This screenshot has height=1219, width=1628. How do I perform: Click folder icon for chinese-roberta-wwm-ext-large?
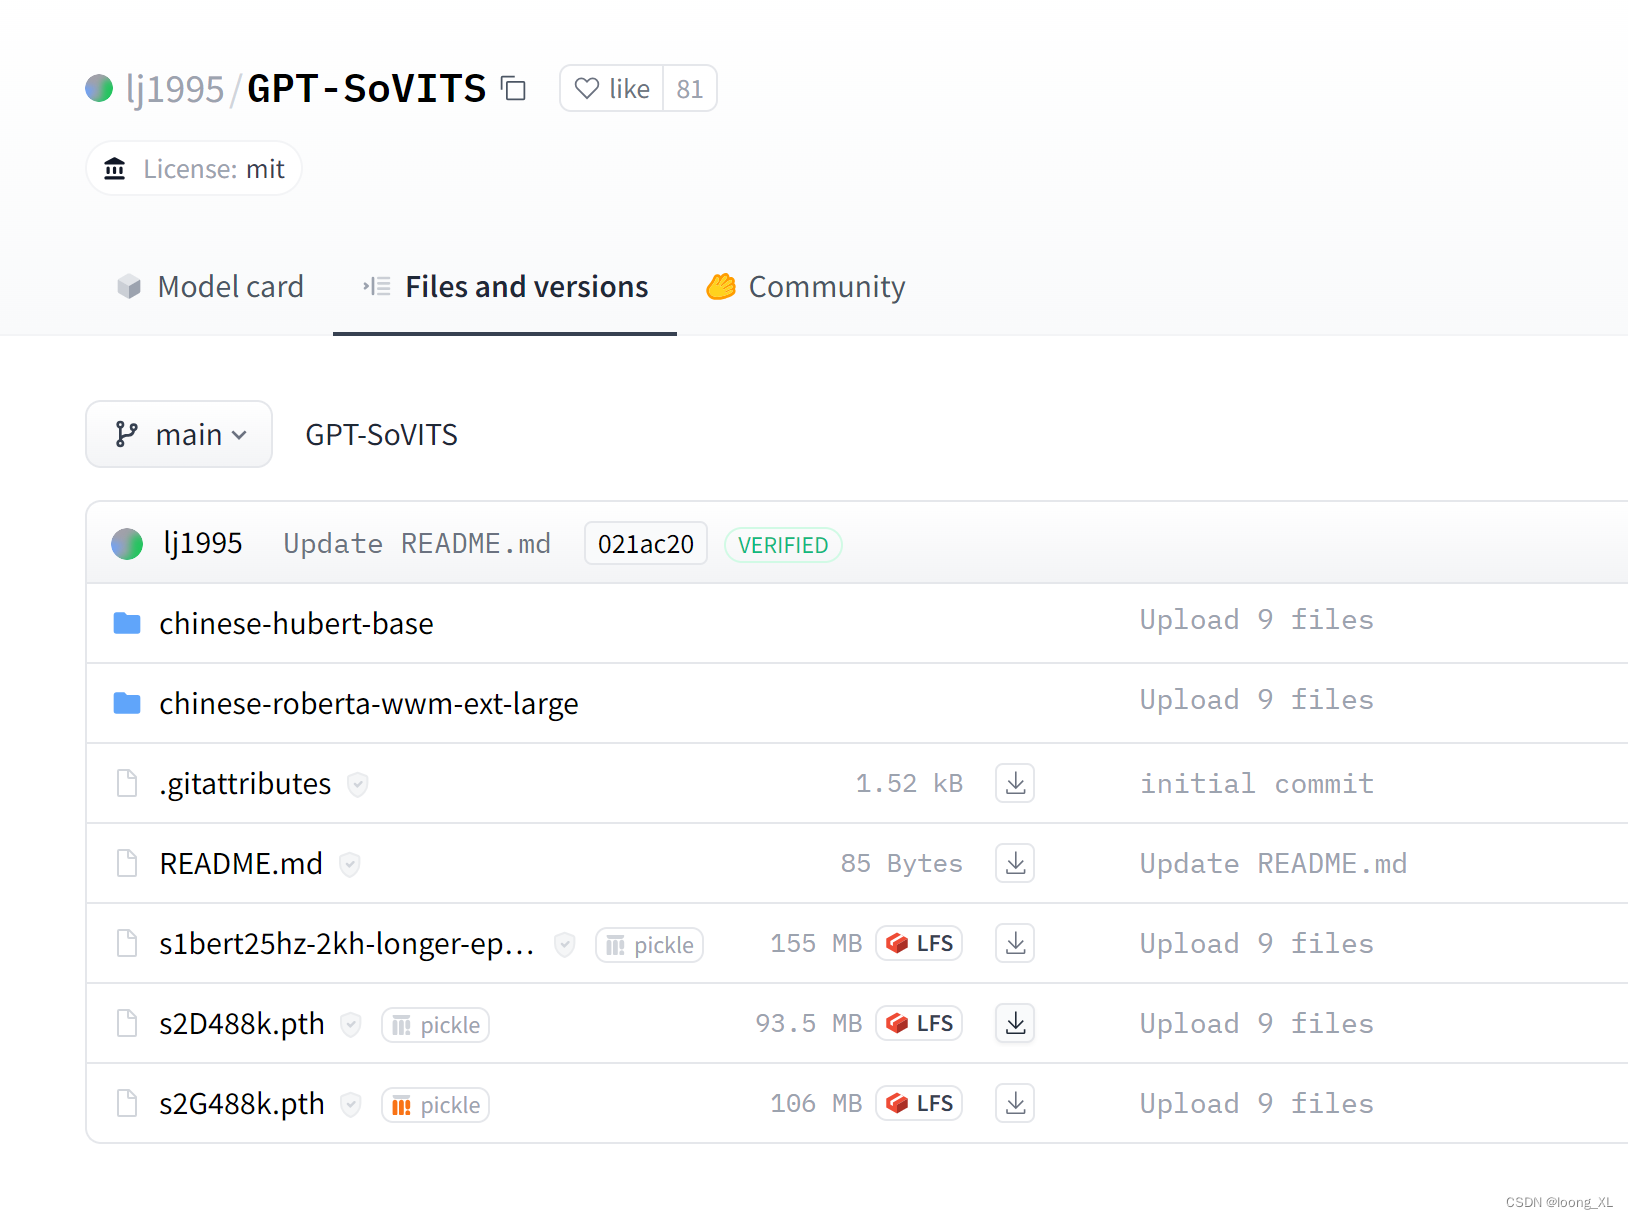pyautogui.click(x=127, y=703)
